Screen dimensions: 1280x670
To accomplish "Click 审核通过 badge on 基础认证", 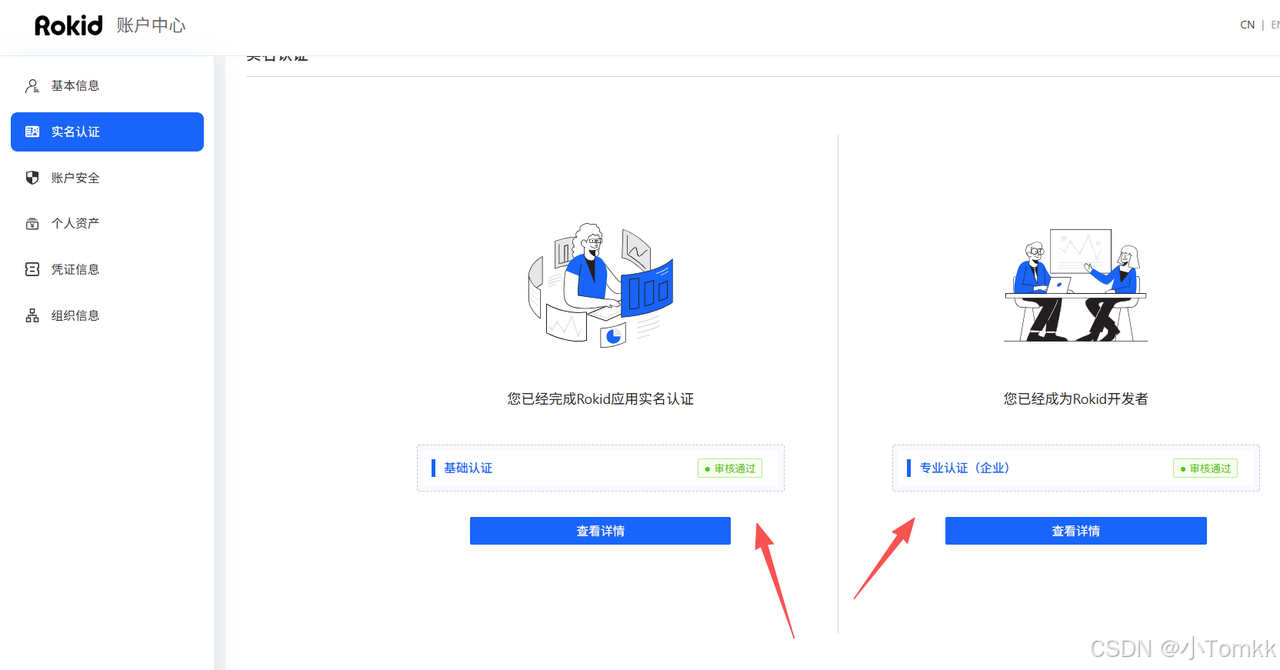I will tap(730, 468).
